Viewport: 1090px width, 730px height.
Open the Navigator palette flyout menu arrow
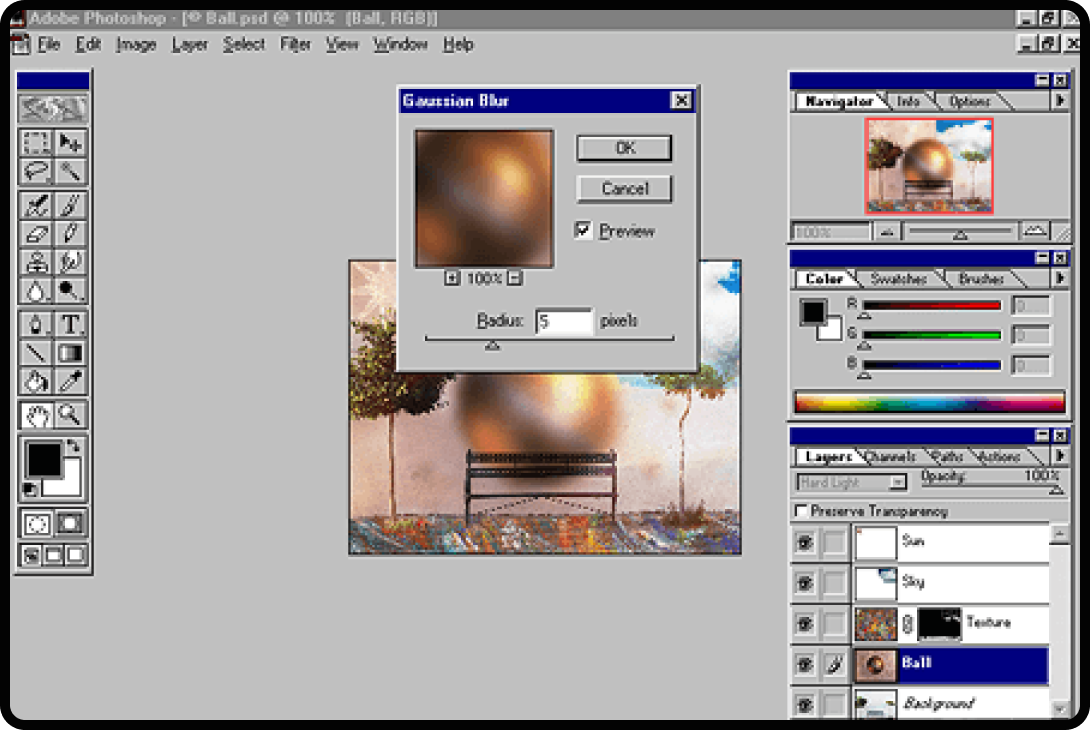tap(1059, 101)
